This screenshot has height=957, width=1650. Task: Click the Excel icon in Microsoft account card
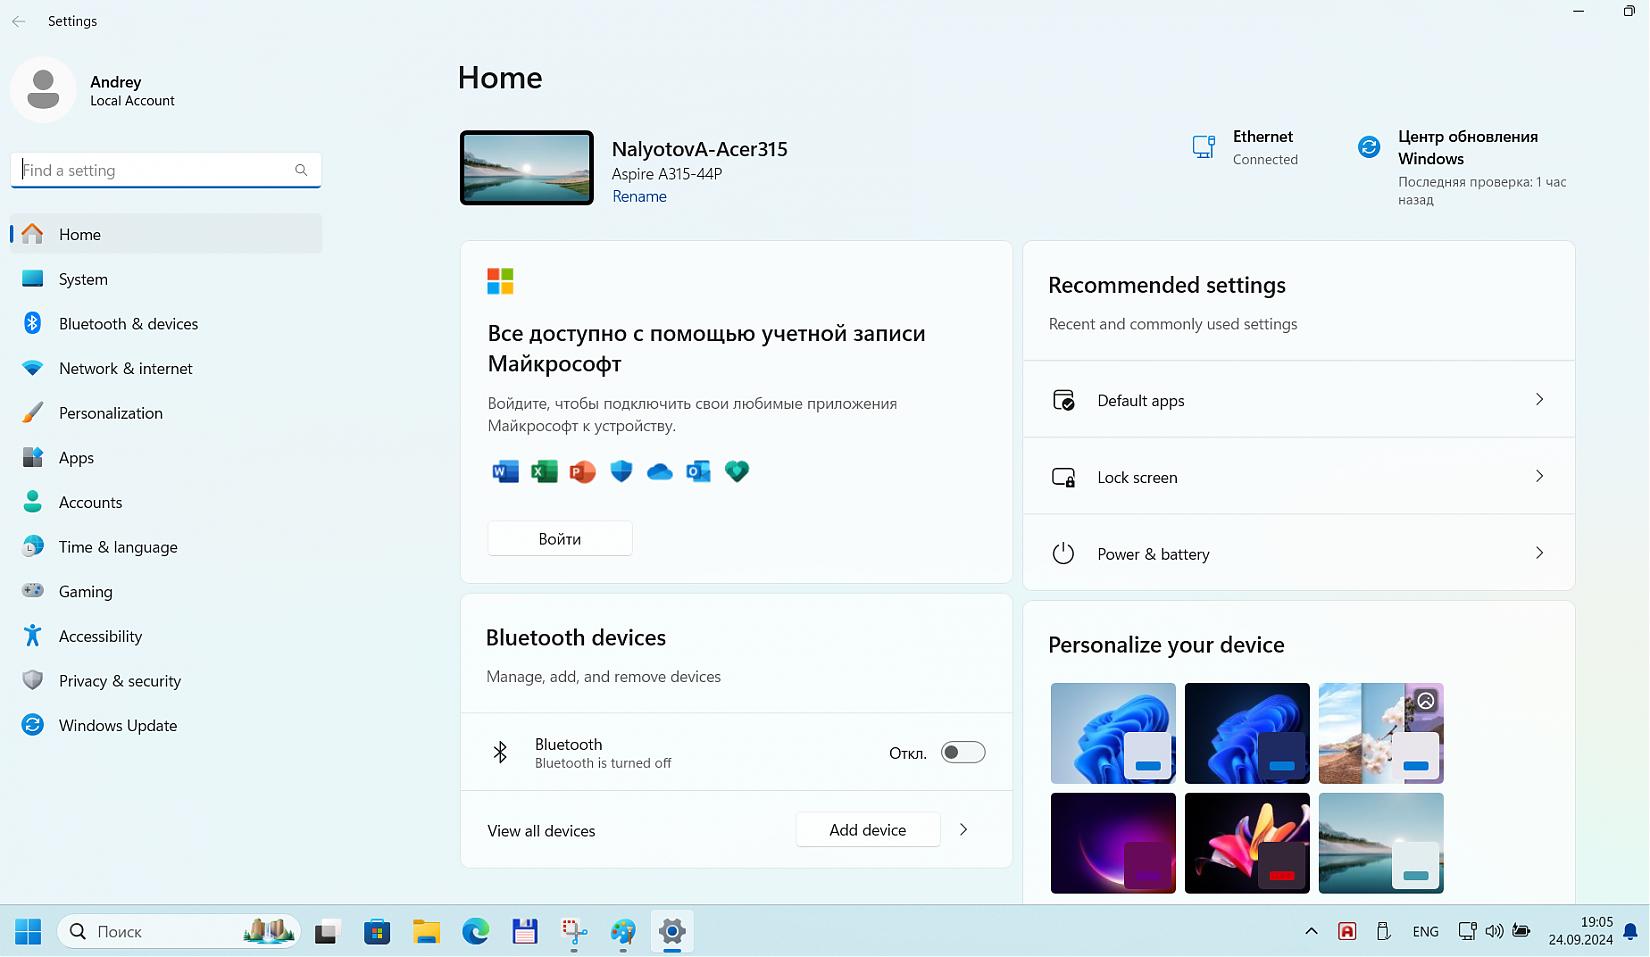(x=544, y=471)
